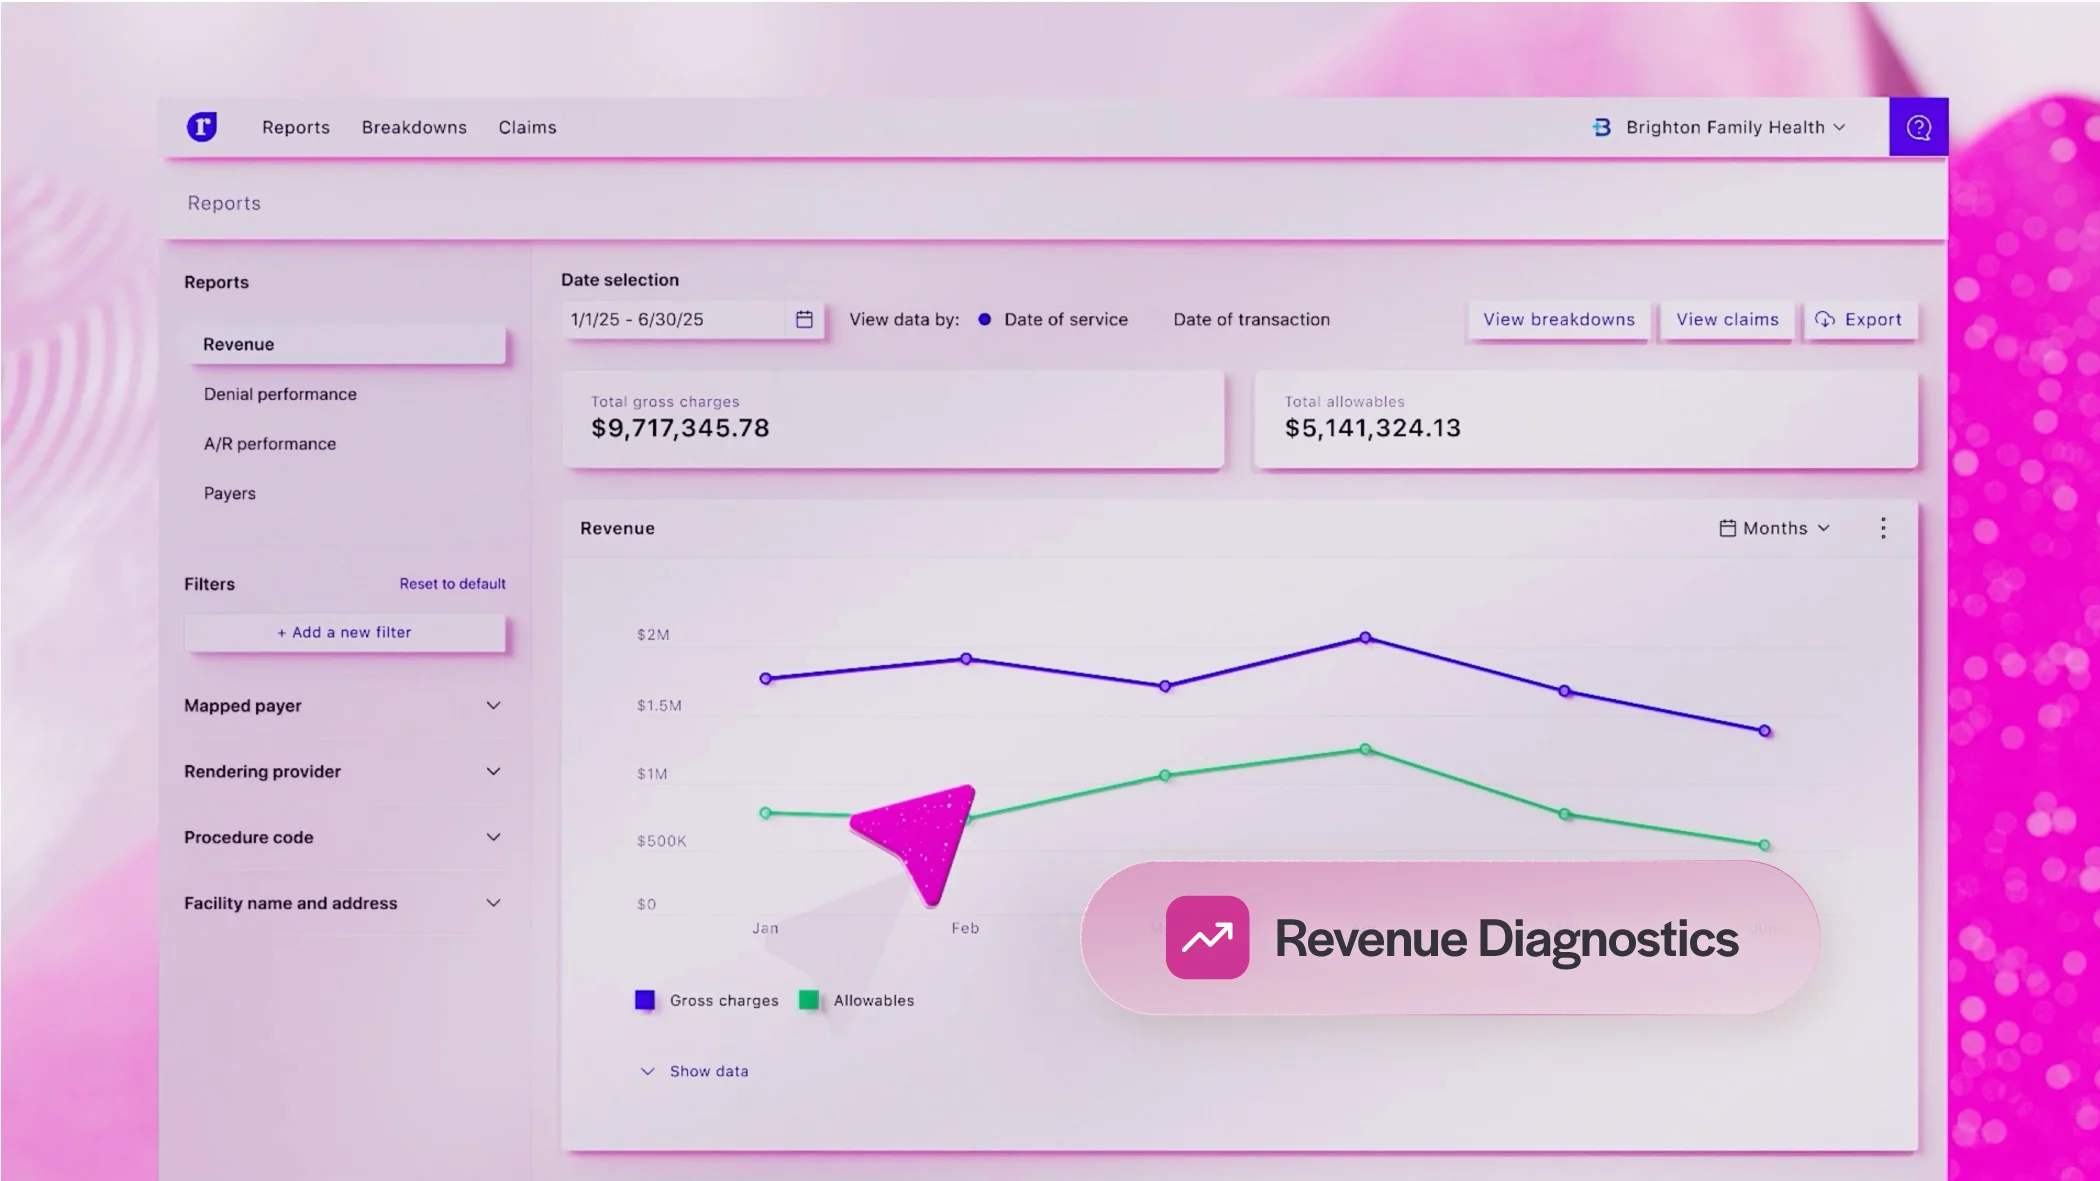
Task: Select the Payers report
Action: point(230,493)
